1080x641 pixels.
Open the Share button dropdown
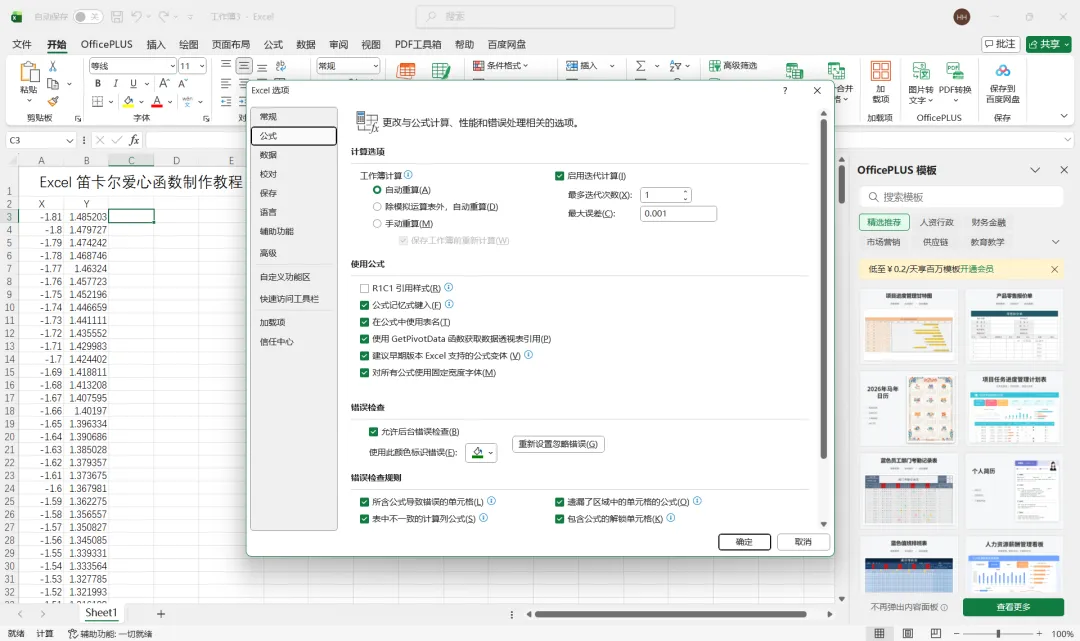click(1066, 44)
